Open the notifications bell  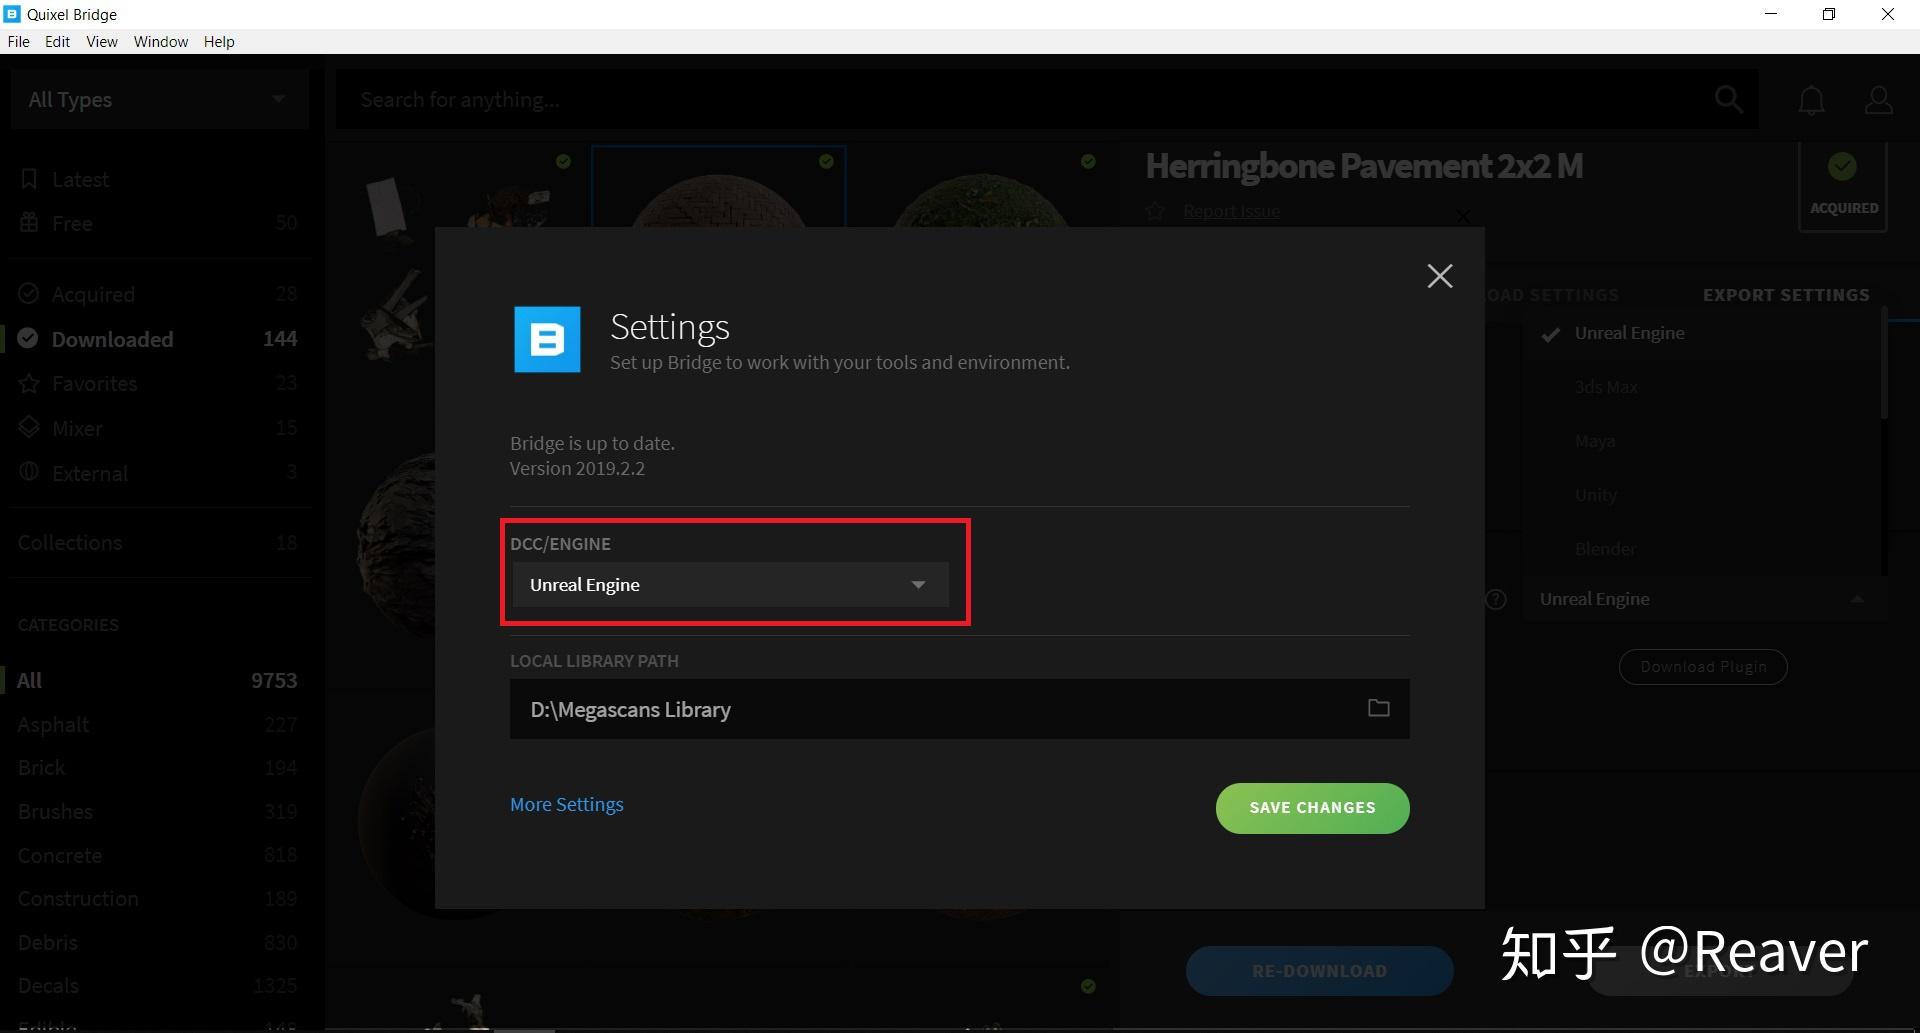[1811, 100]
